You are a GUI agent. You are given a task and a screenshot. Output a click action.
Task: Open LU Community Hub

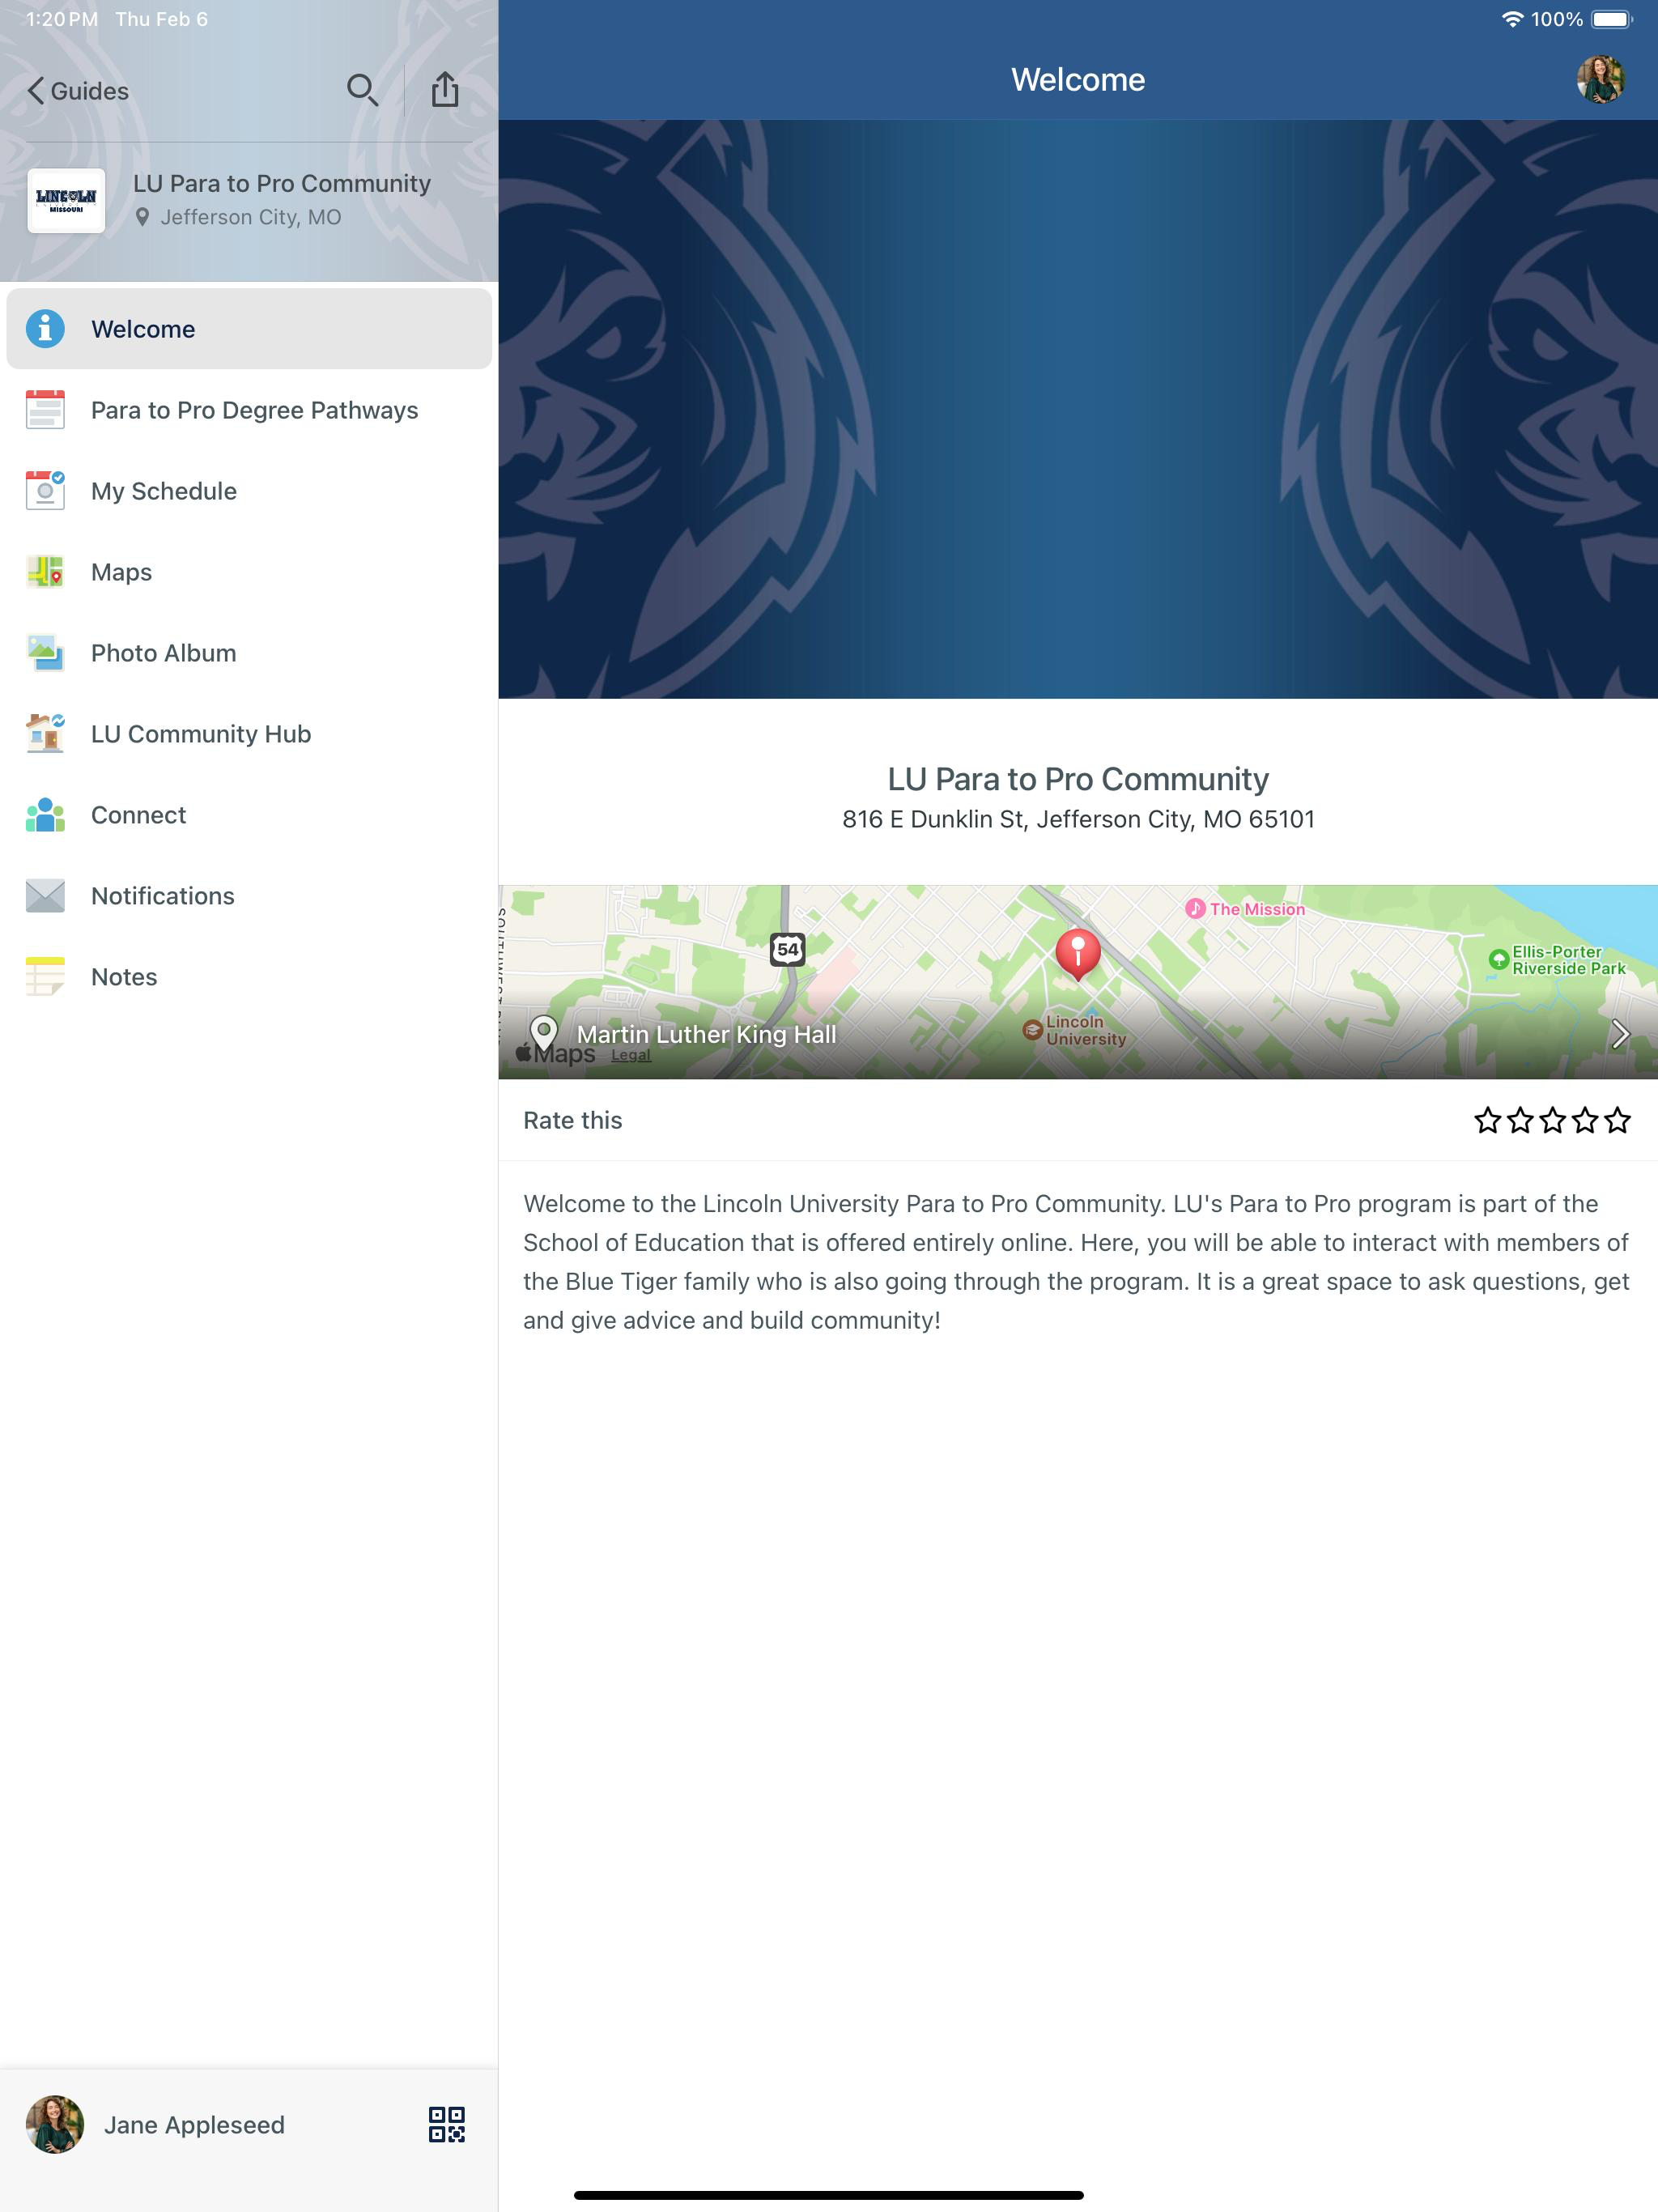coord(249,734)
